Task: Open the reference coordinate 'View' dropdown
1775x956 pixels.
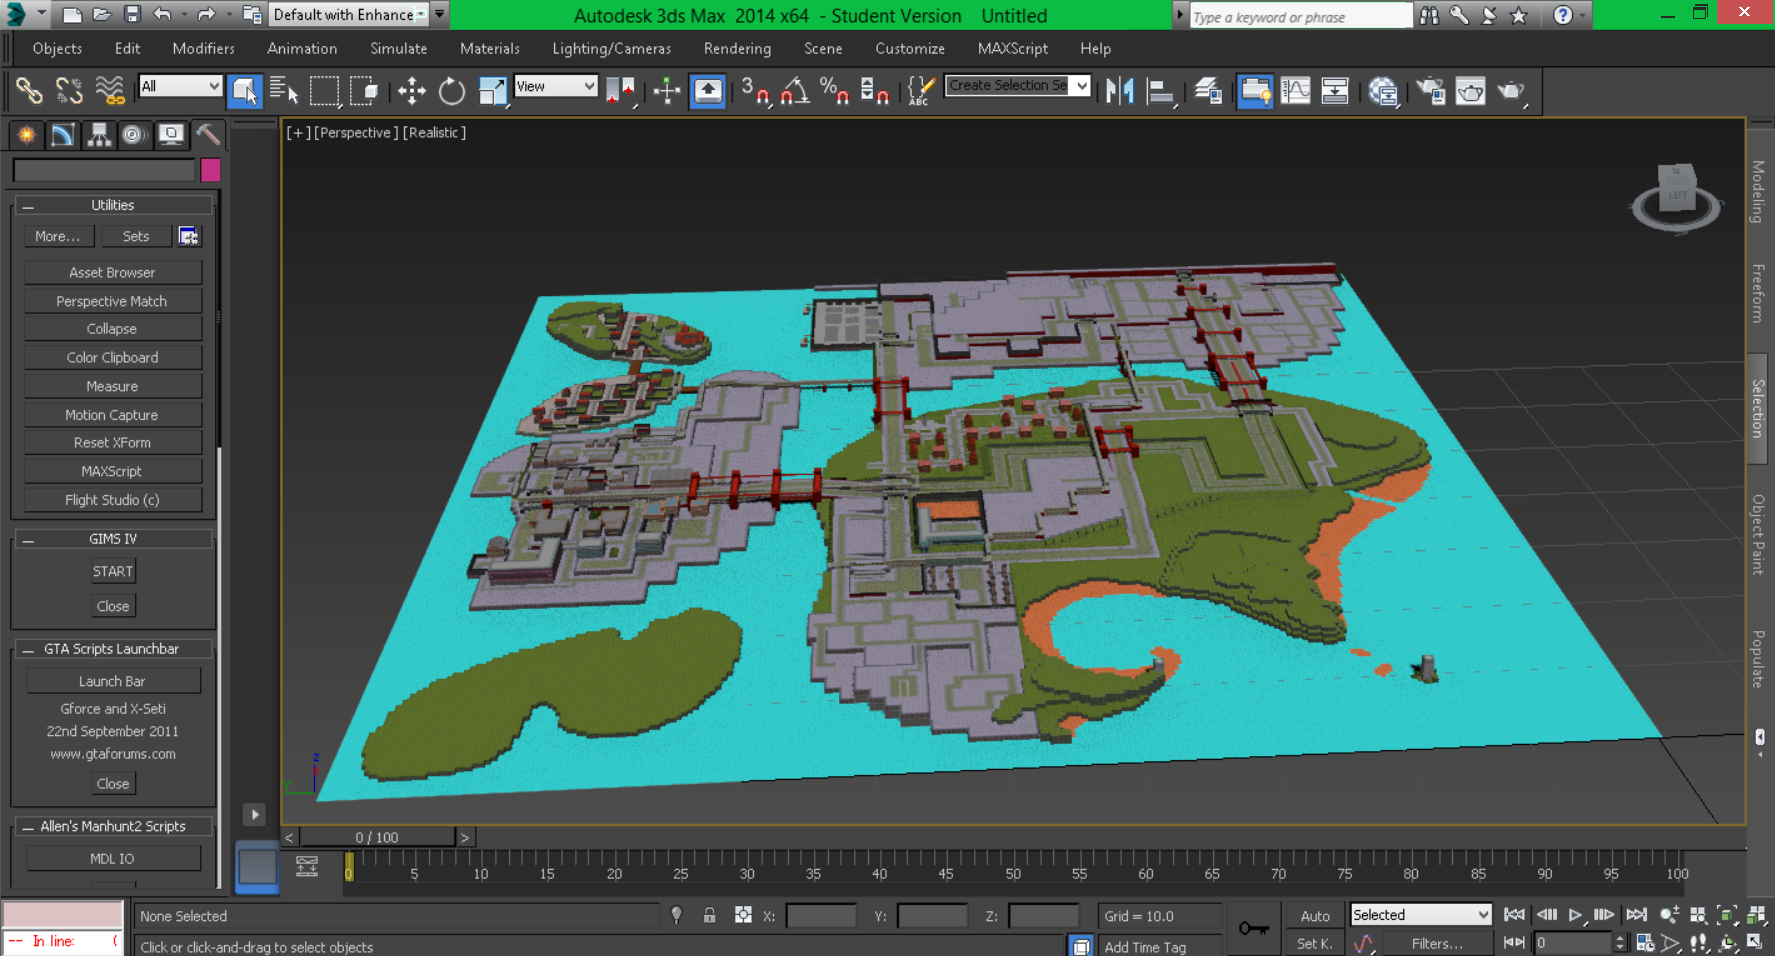Action: [555, 86]
